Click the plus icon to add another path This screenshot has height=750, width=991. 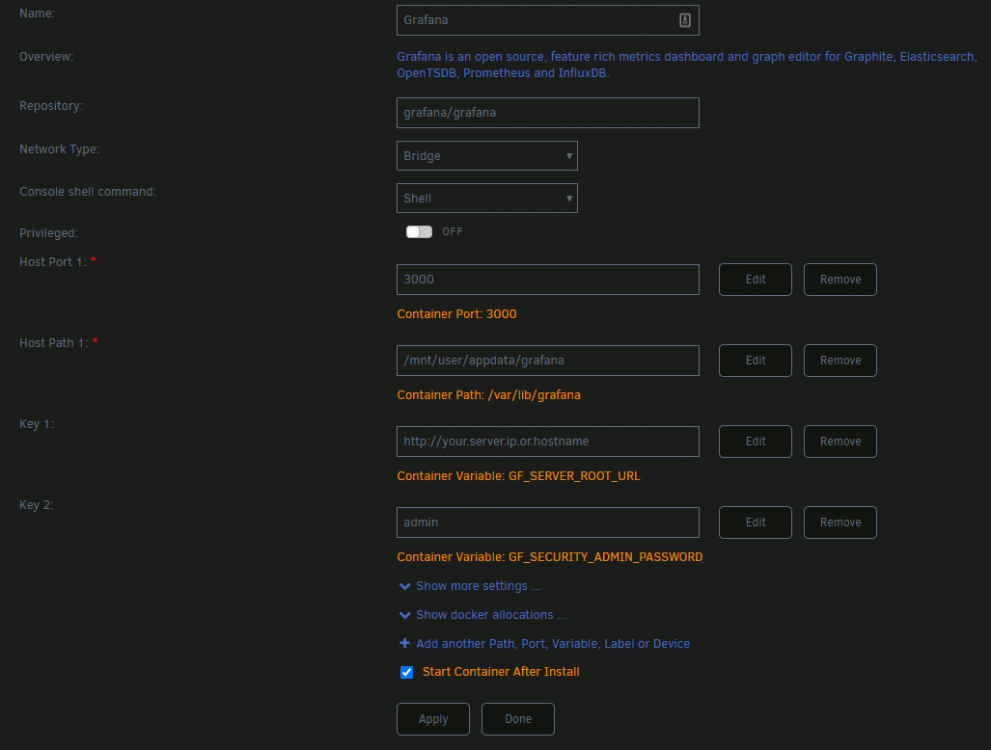[404, 643]
